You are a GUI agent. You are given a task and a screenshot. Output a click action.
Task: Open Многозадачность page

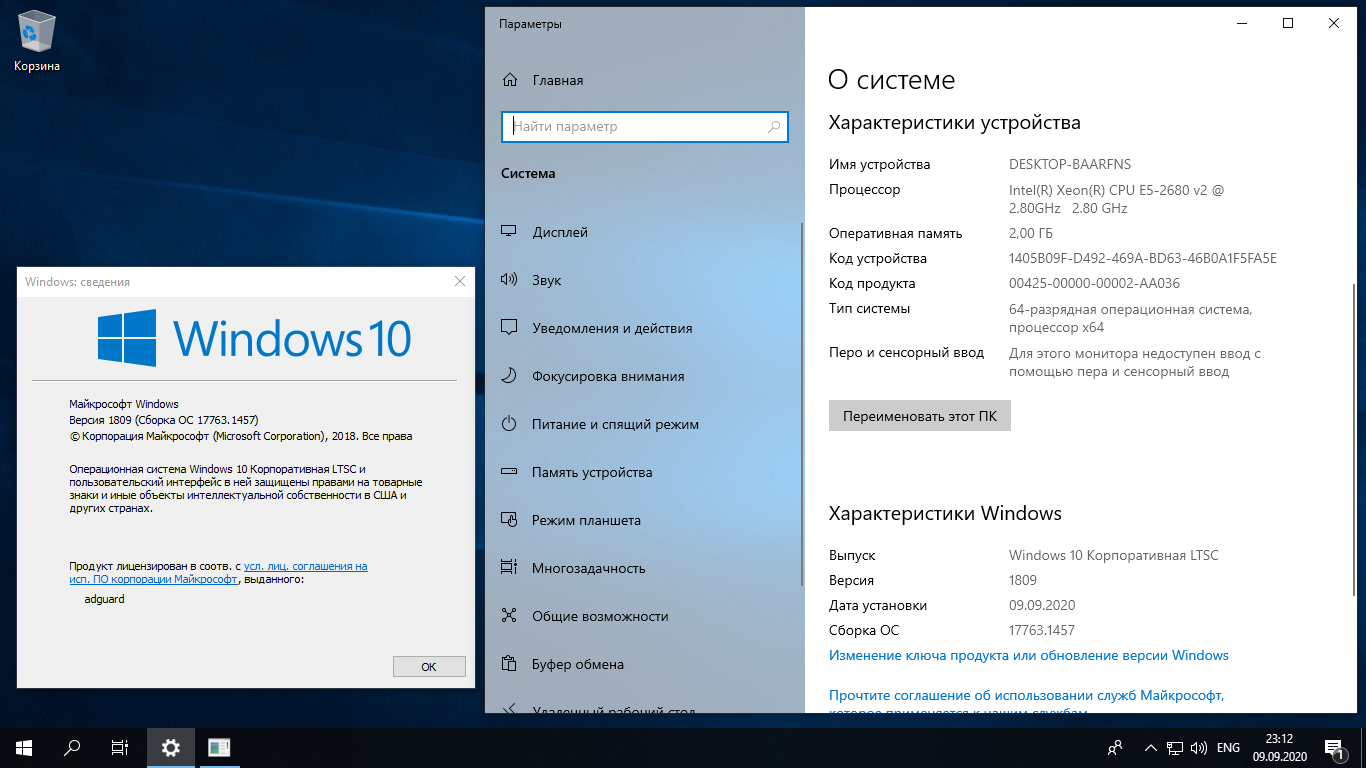tap(644, 568)
